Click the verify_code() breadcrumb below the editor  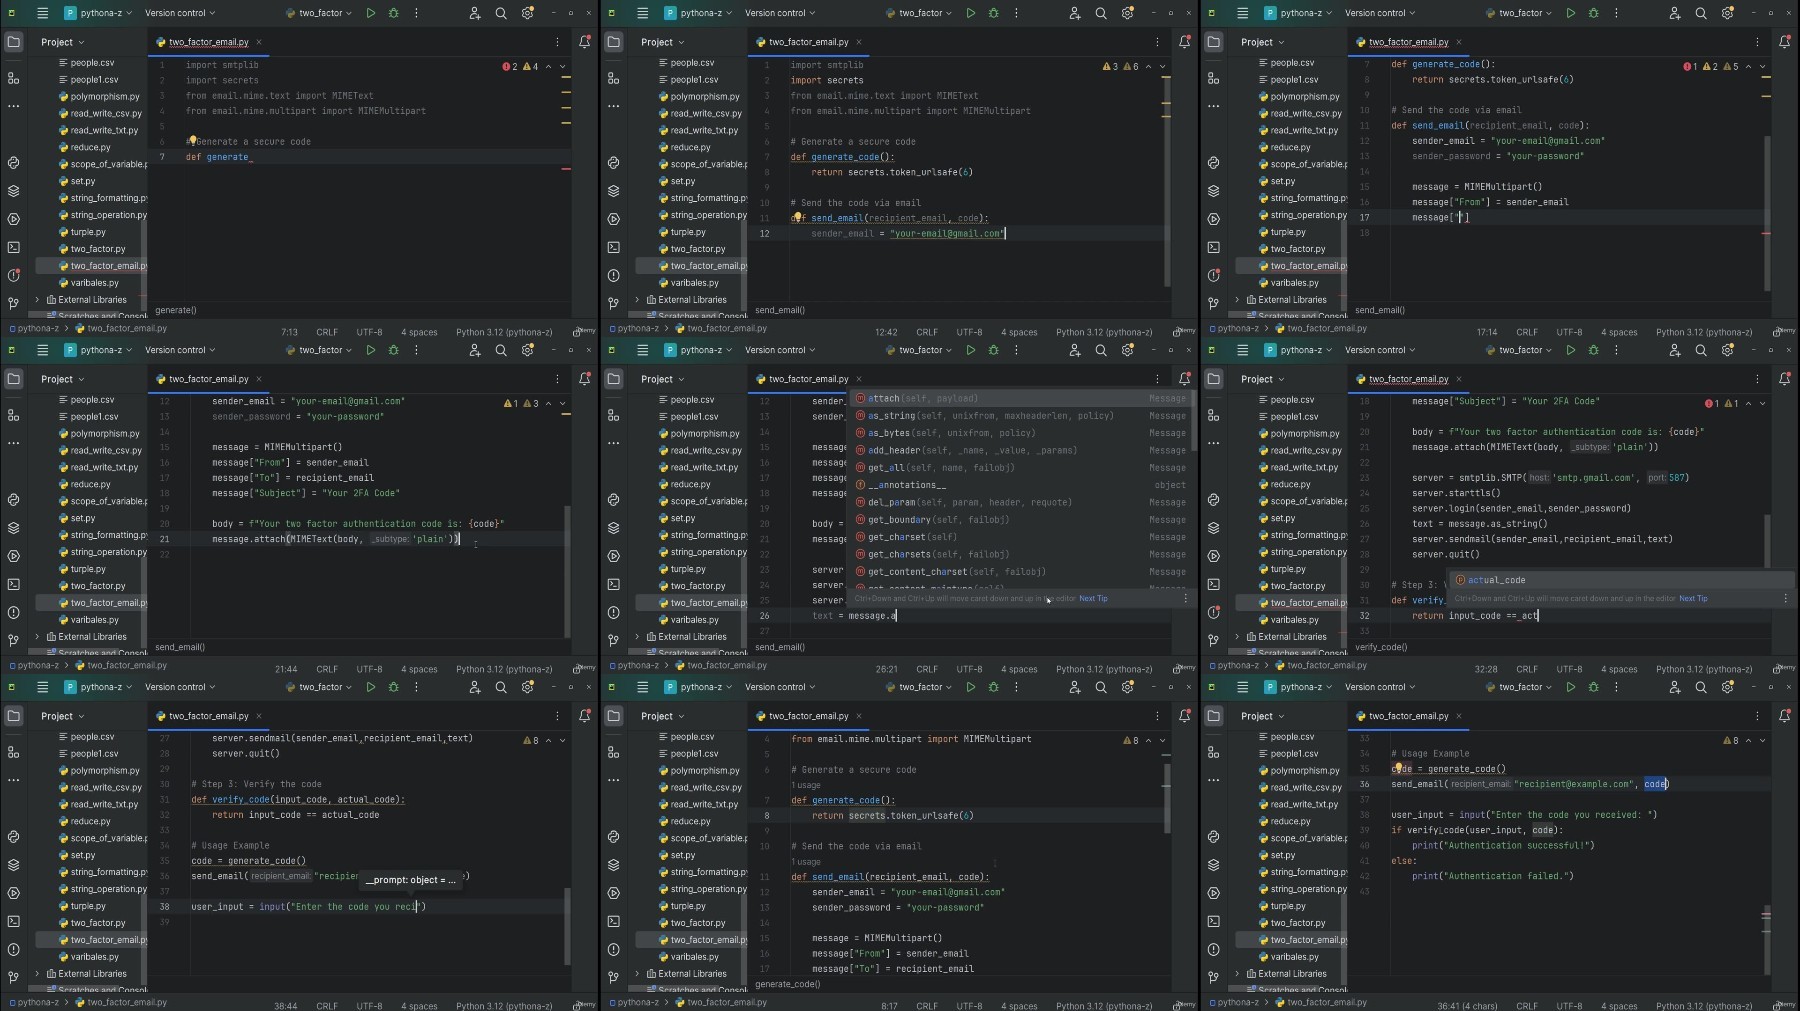[x=1381, y=647]
